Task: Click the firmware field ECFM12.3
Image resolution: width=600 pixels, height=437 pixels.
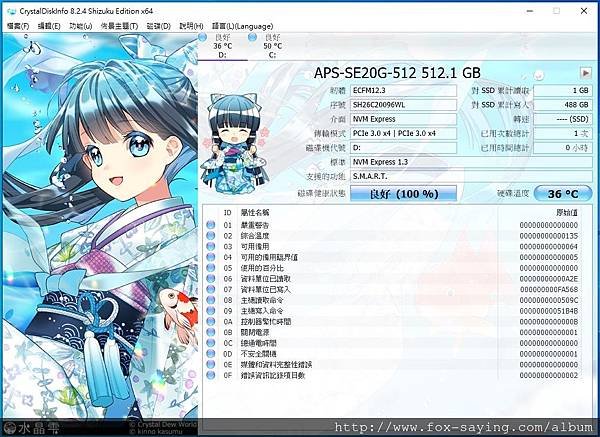Action: coord(404,91)
